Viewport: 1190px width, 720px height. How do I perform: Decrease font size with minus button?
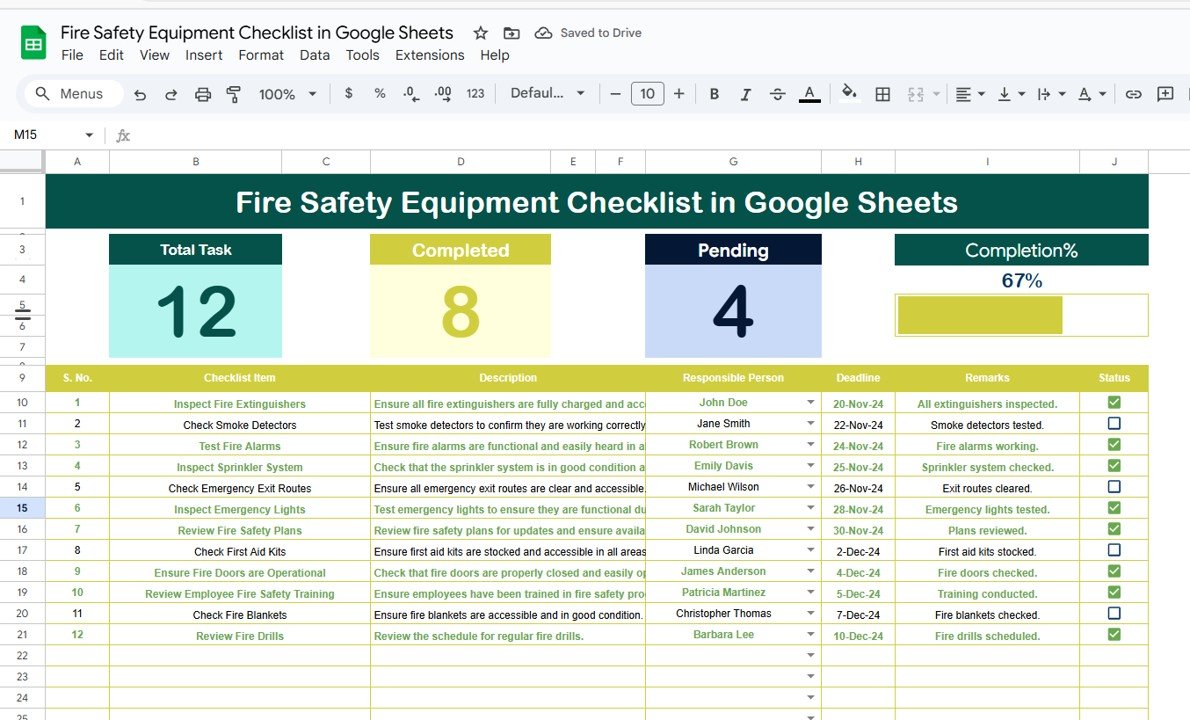coord(615,94)
